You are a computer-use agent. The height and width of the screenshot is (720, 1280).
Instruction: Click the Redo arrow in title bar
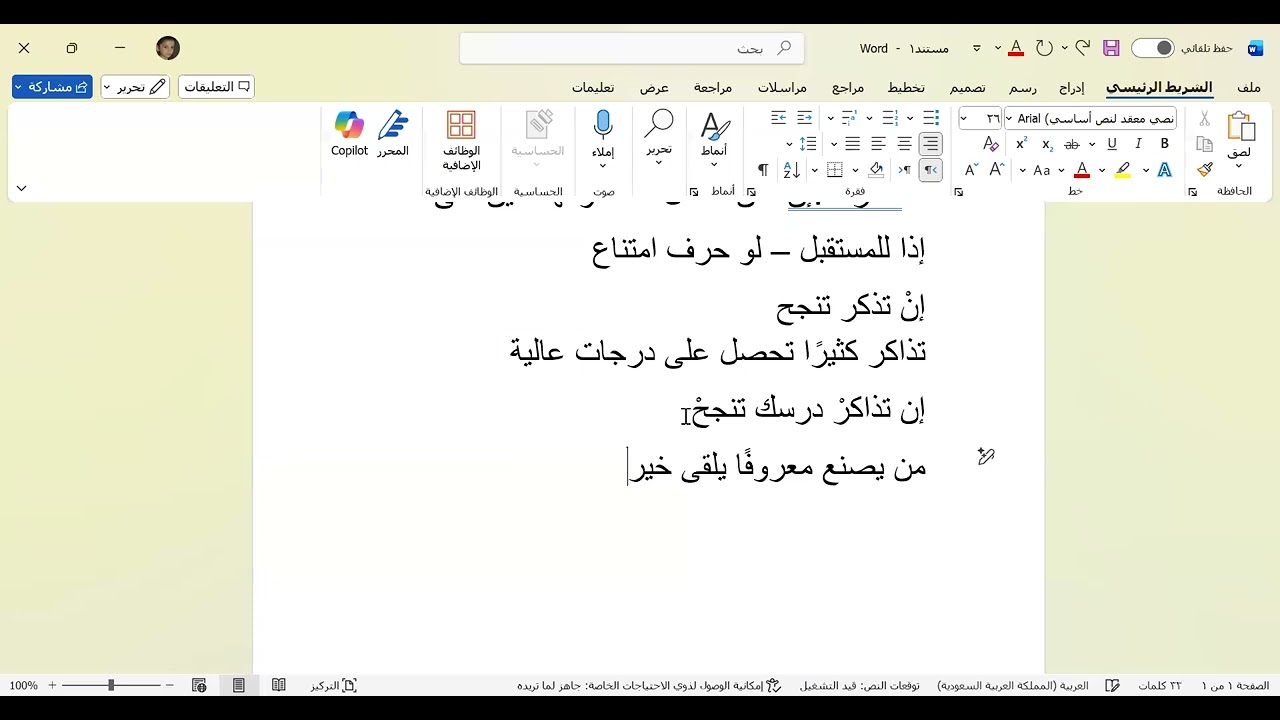tap(1044, 48)
